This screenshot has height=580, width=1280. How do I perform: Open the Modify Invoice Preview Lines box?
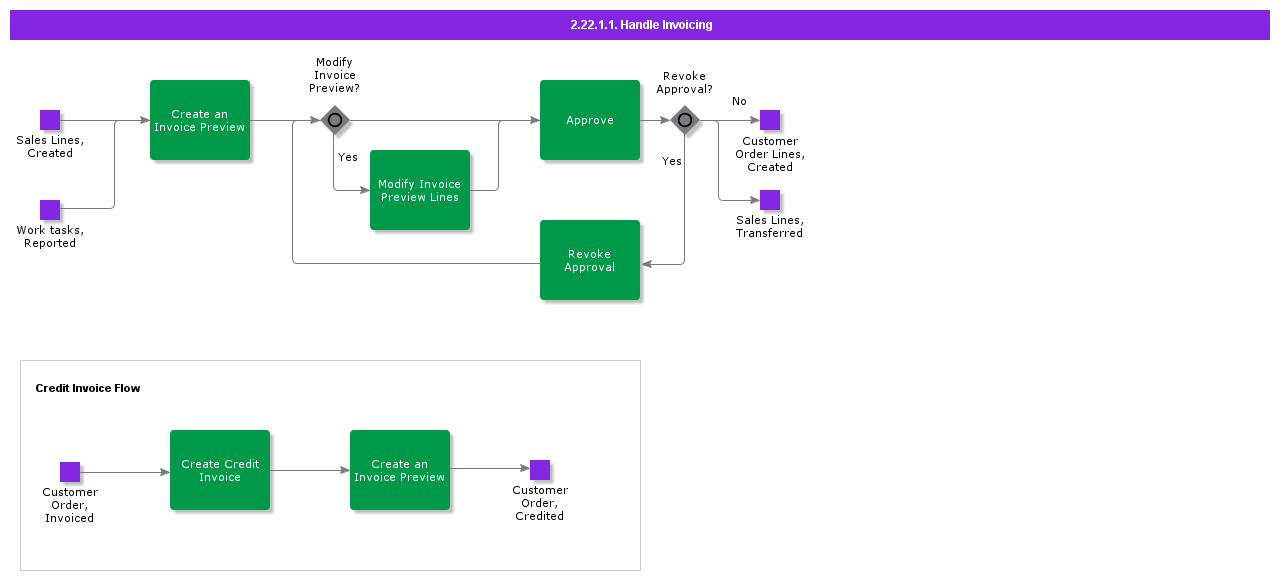coord(420,190)
